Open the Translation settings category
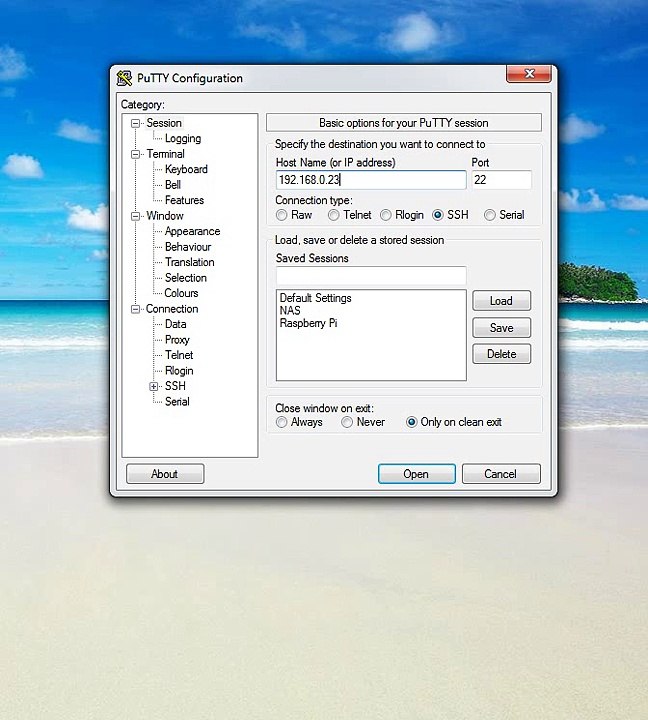 (x=190, y=262)
